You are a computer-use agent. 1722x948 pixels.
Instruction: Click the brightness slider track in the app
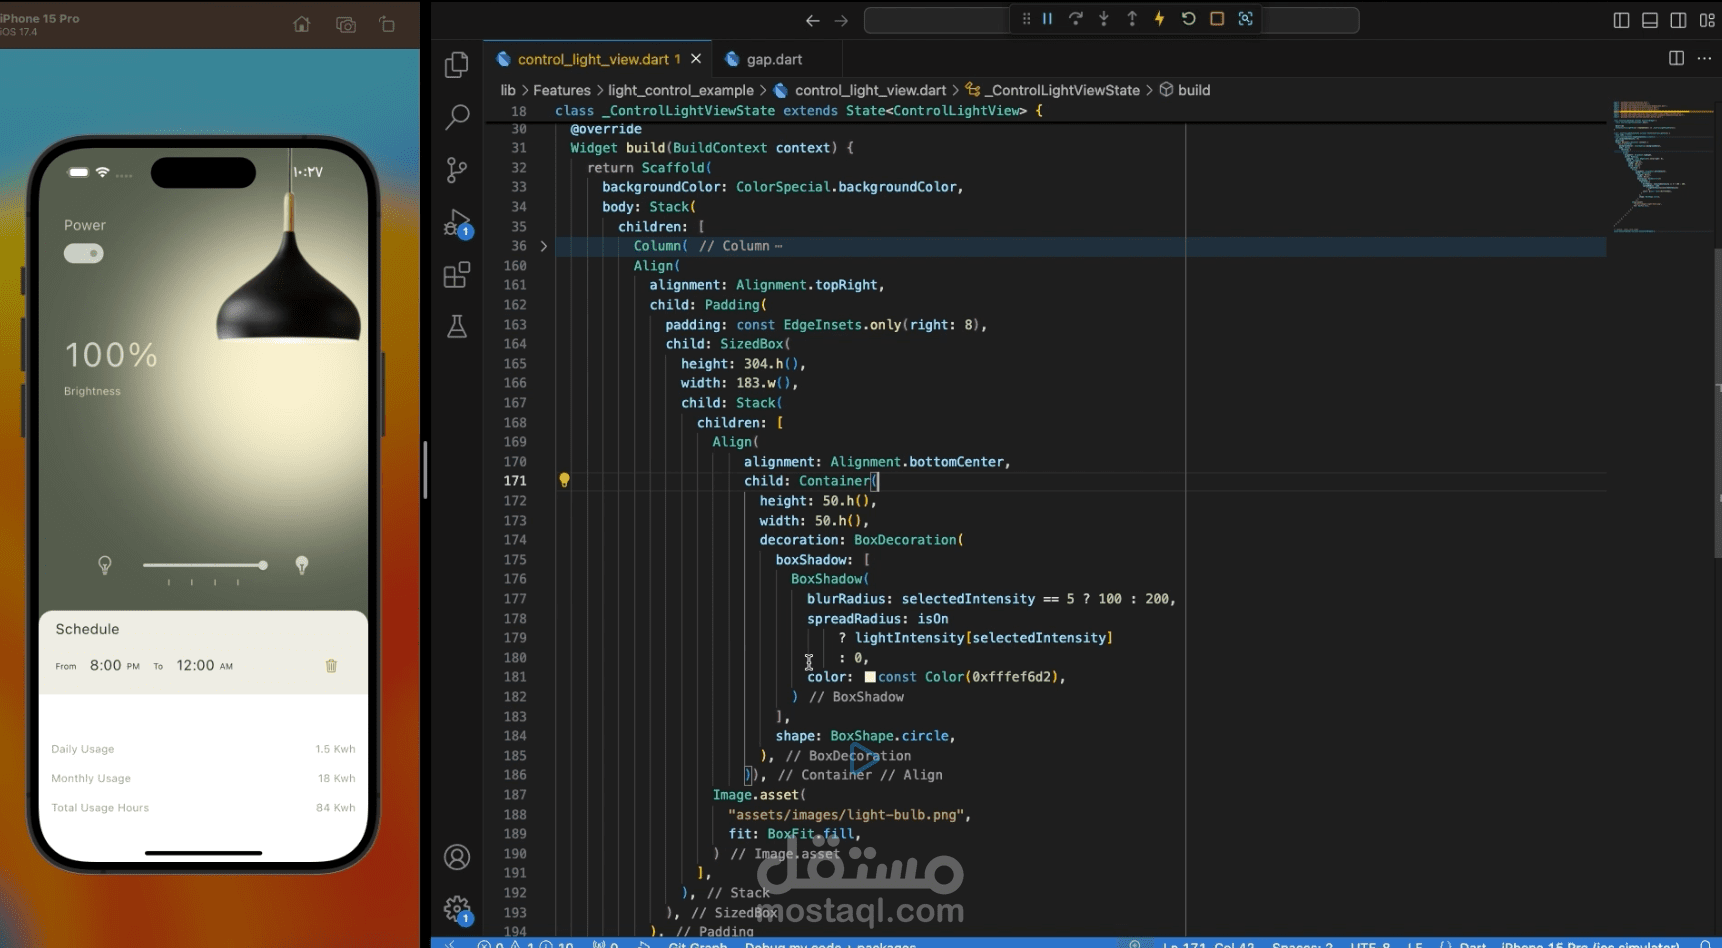(205, 565)
